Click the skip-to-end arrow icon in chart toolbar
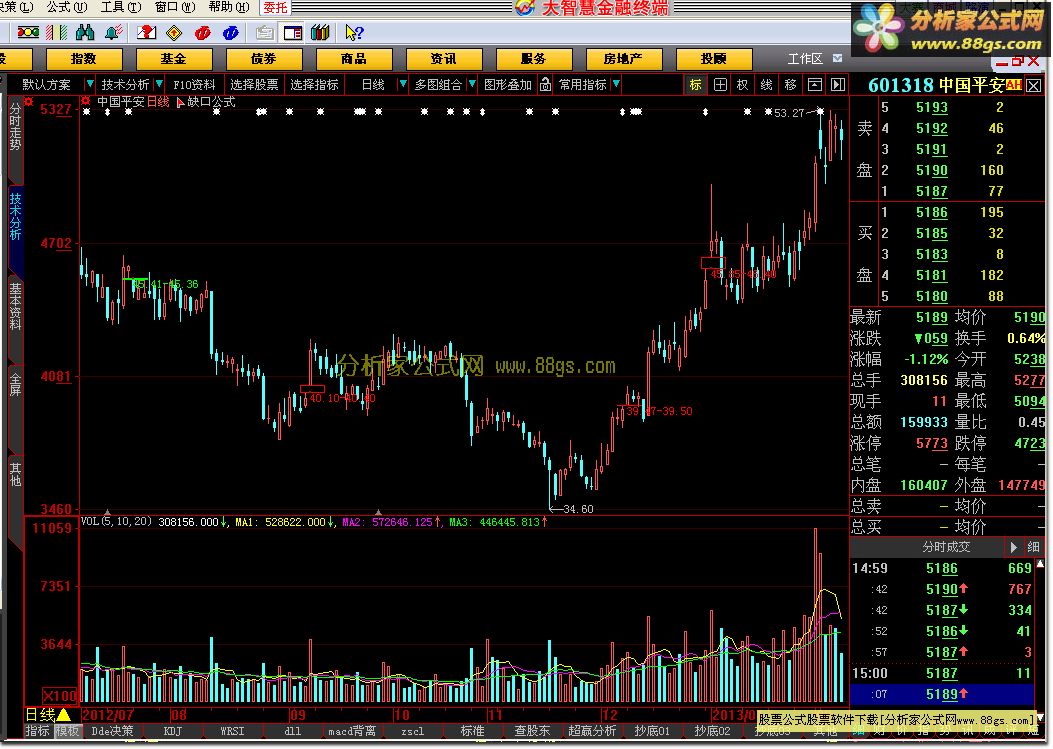This screenshot has height=749, width=1053. 837,85
